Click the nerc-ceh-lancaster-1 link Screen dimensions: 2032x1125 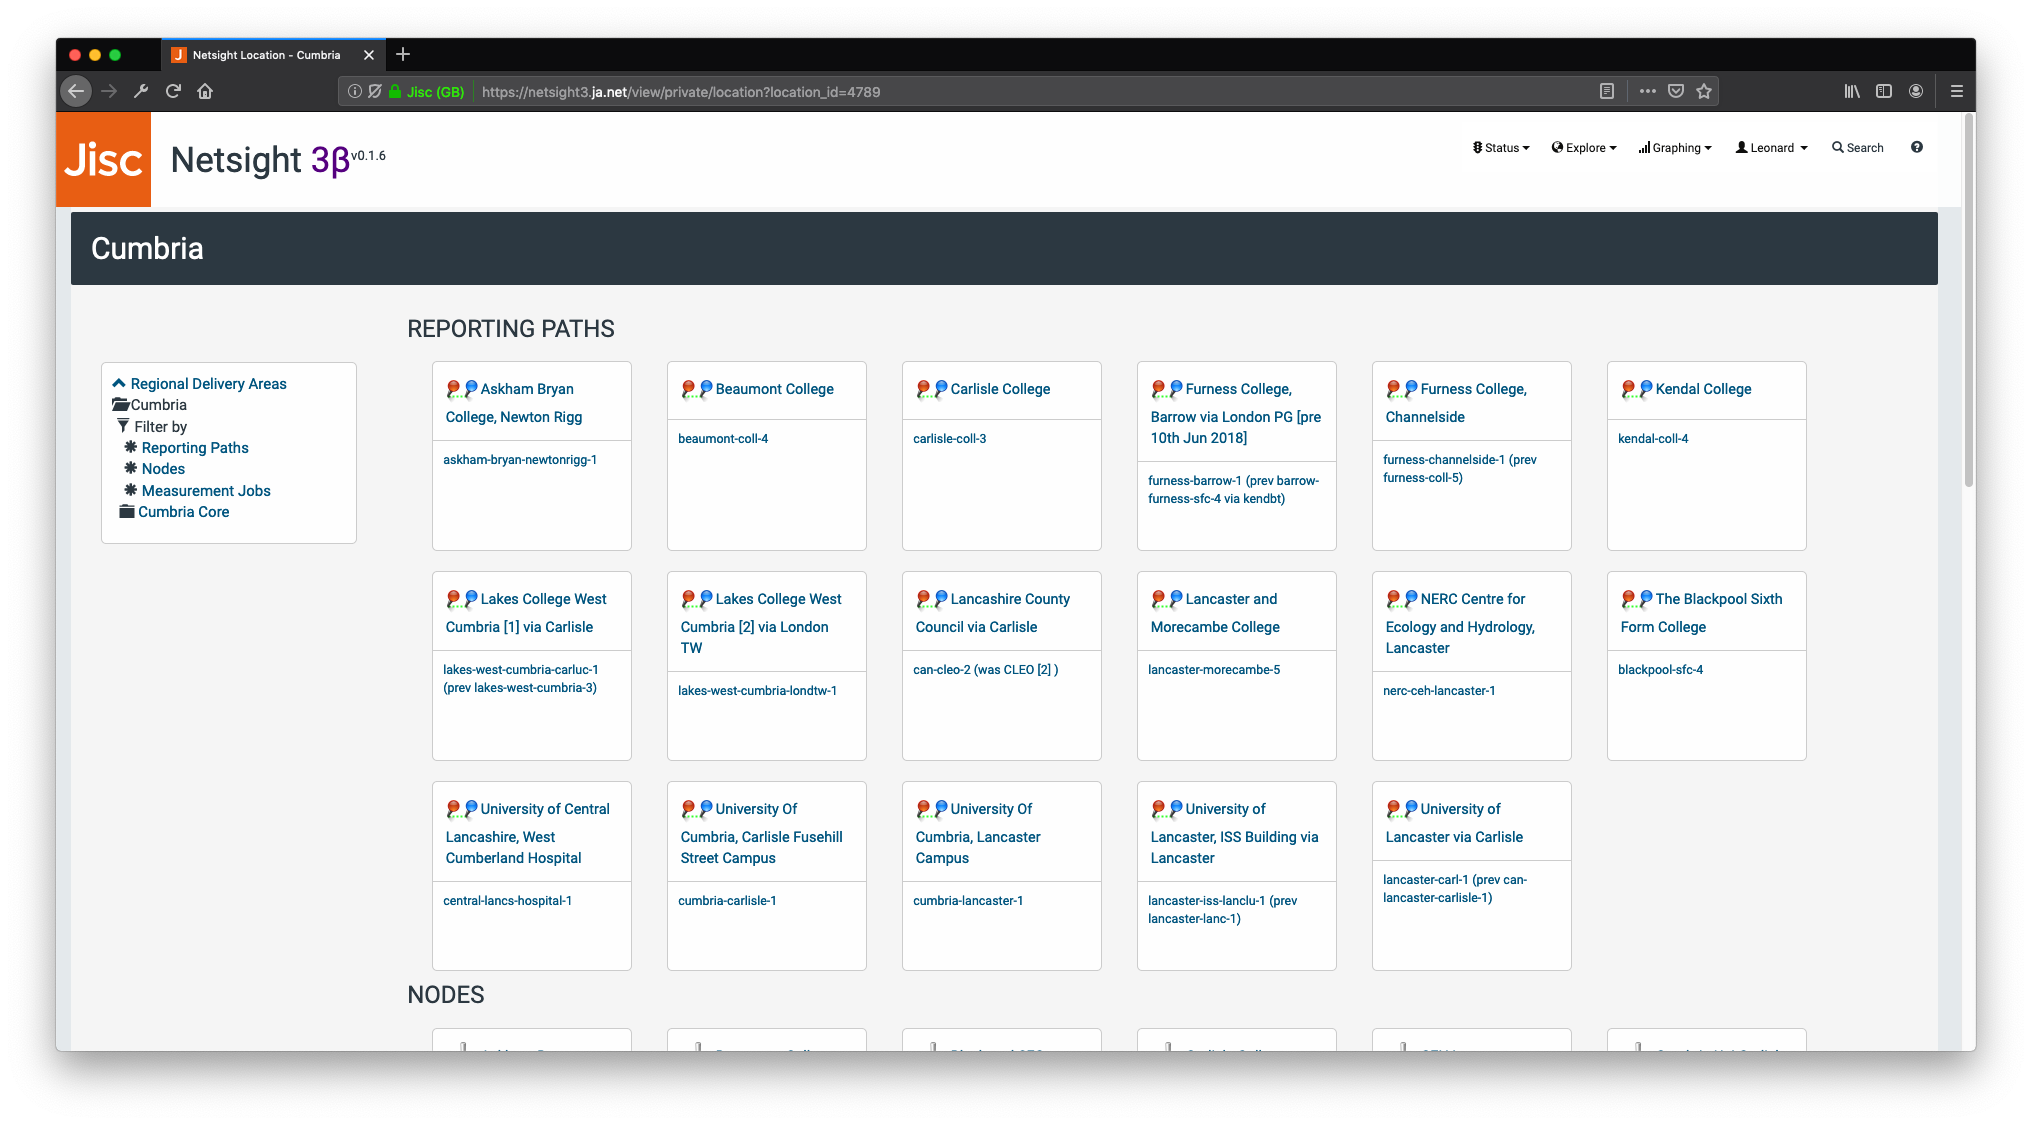coord(1439,691)
